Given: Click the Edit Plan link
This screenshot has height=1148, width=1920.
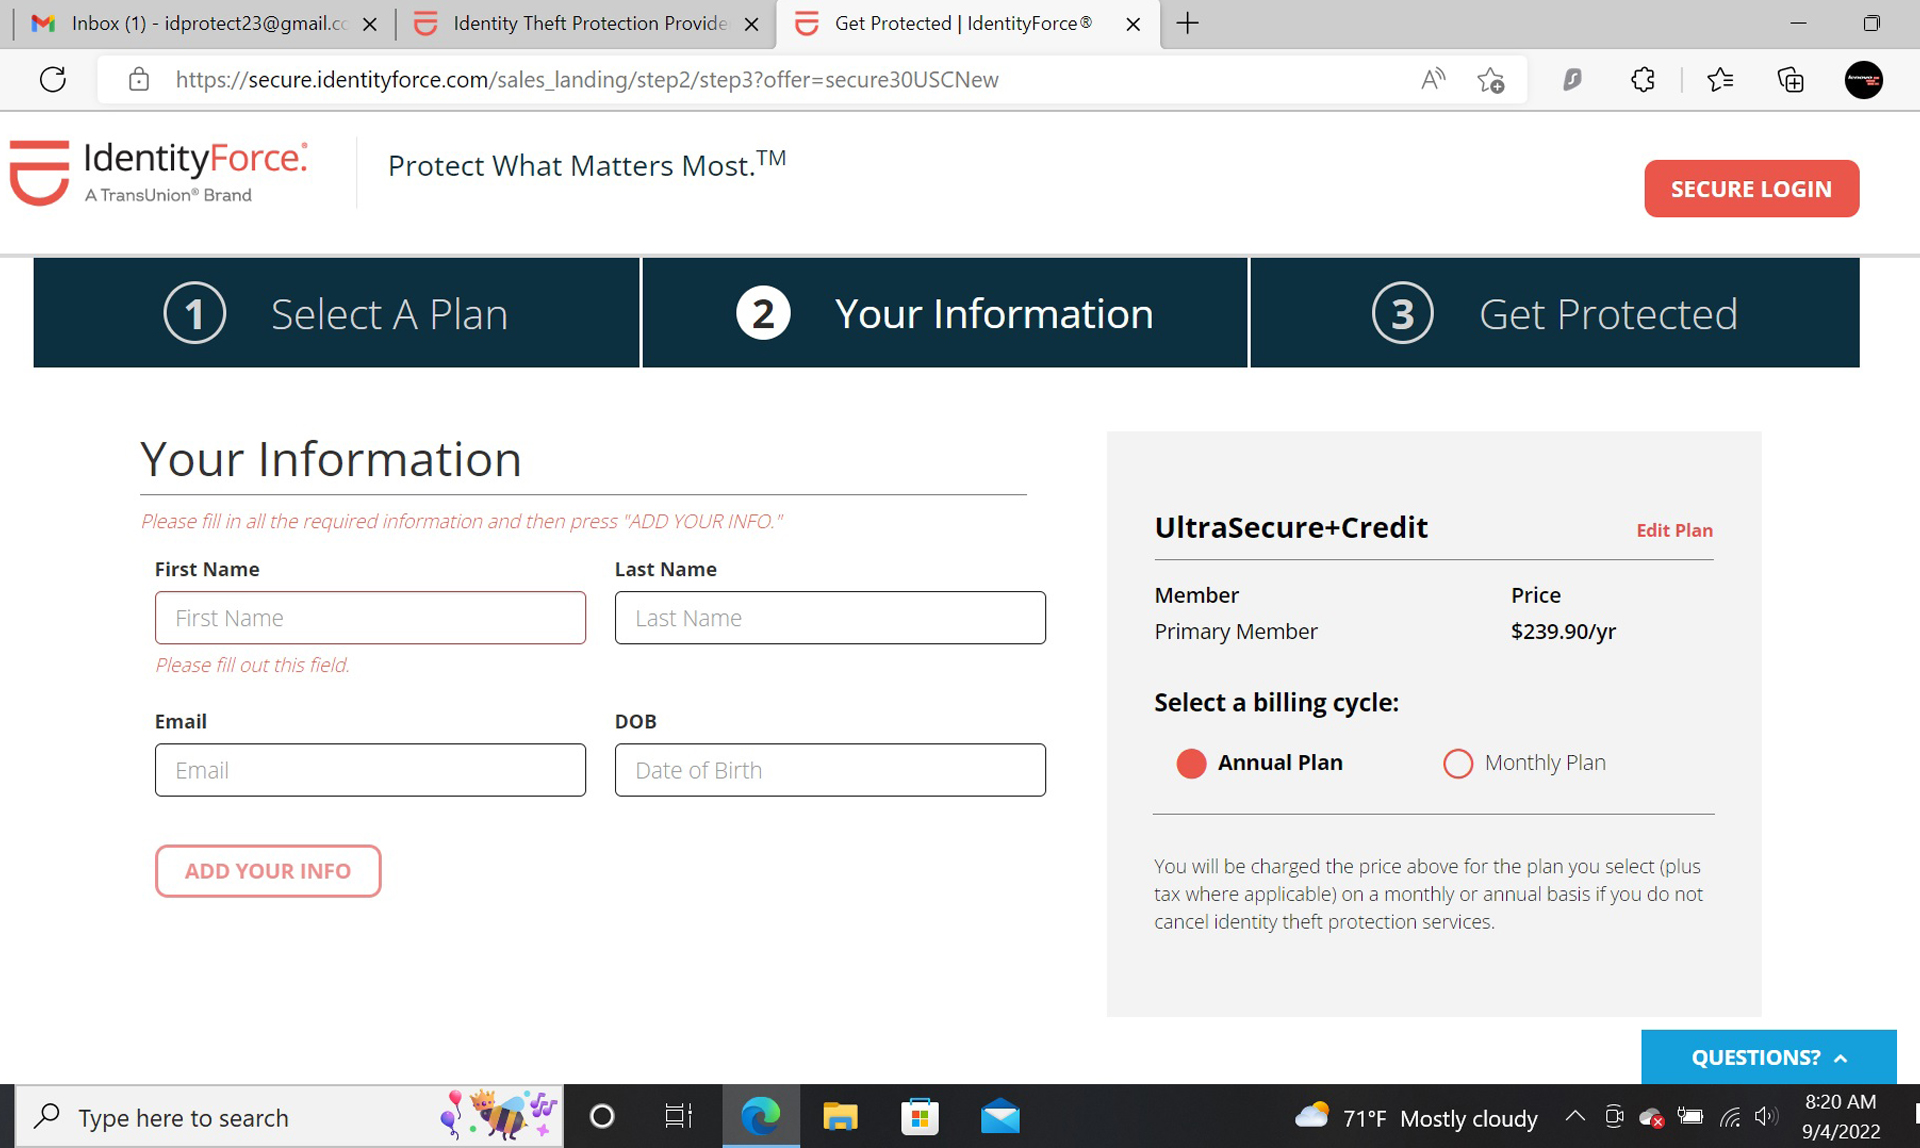Looking at the screenshot, I should 1674,530.
